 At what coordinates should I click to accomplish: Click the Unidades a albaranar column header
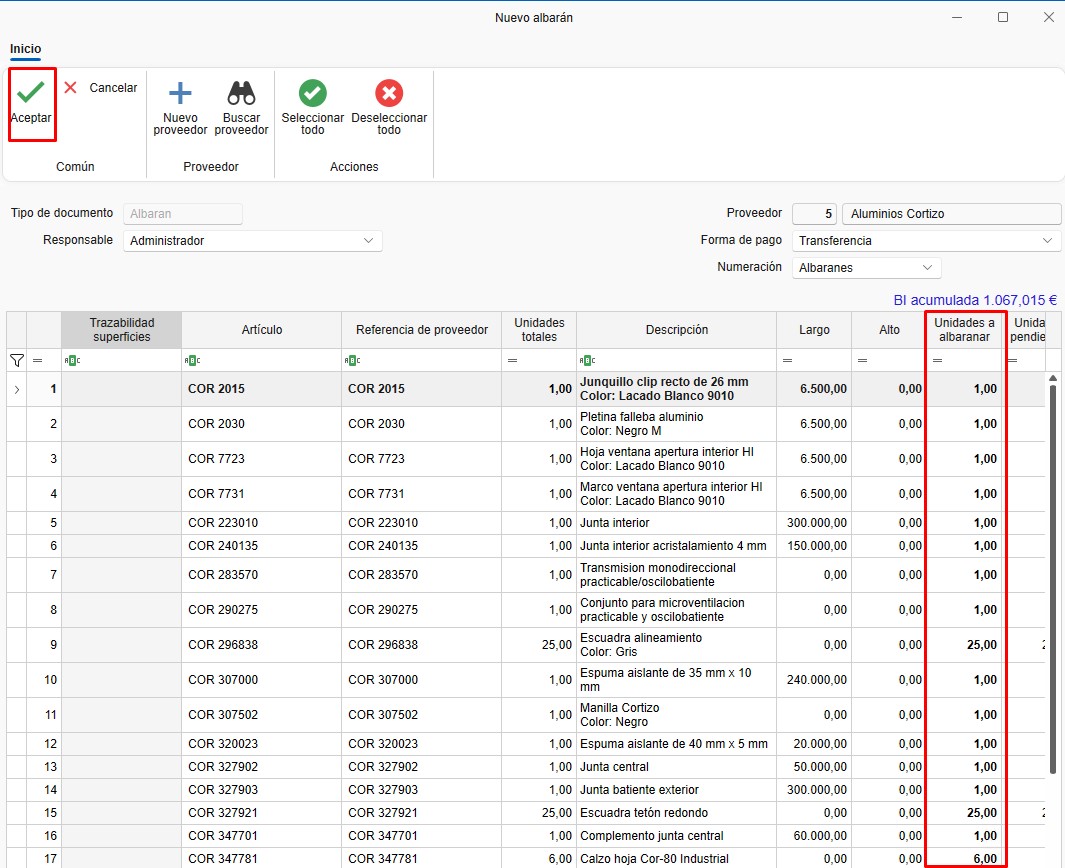[x=964, y=330]
